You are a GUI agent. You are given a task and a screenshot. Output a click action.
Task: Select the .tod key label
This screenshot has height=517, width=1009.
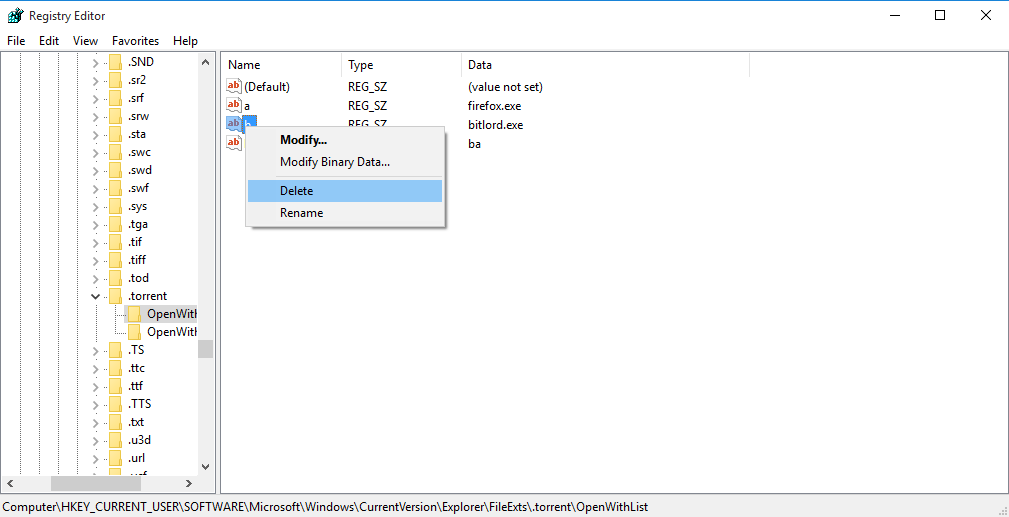click(138, 279)
